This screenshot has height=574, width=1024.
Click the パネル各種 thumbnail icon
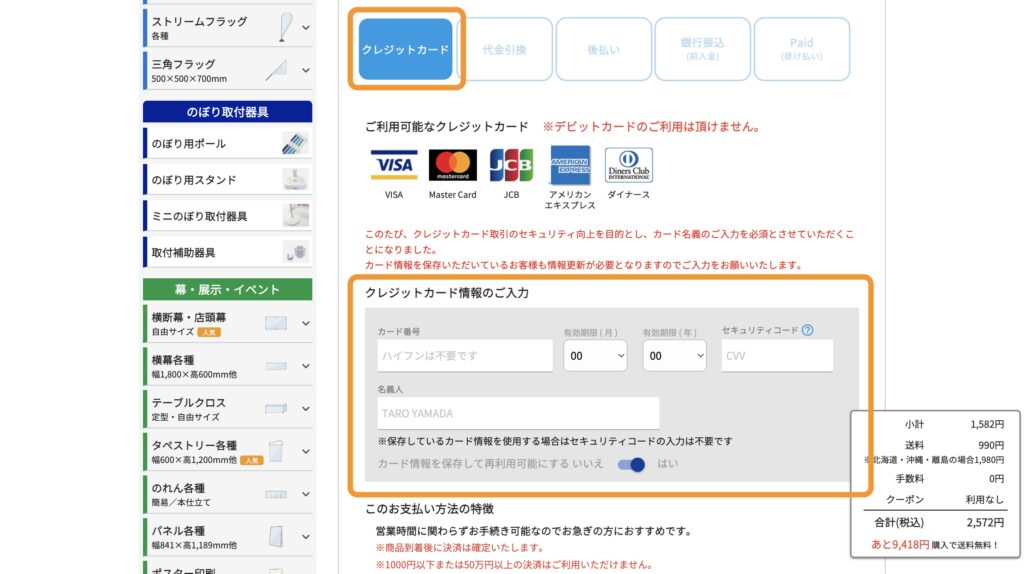point(276,537)
